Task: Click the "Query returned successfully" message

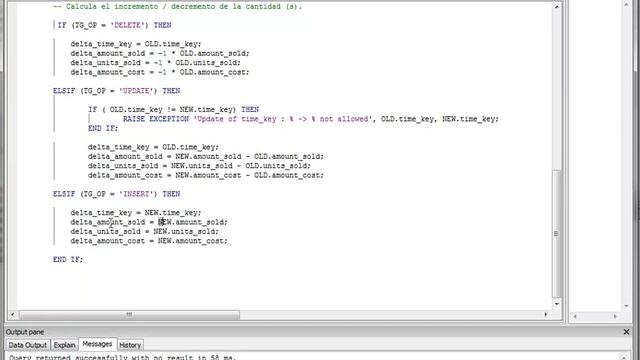Action: coord(122,357)
